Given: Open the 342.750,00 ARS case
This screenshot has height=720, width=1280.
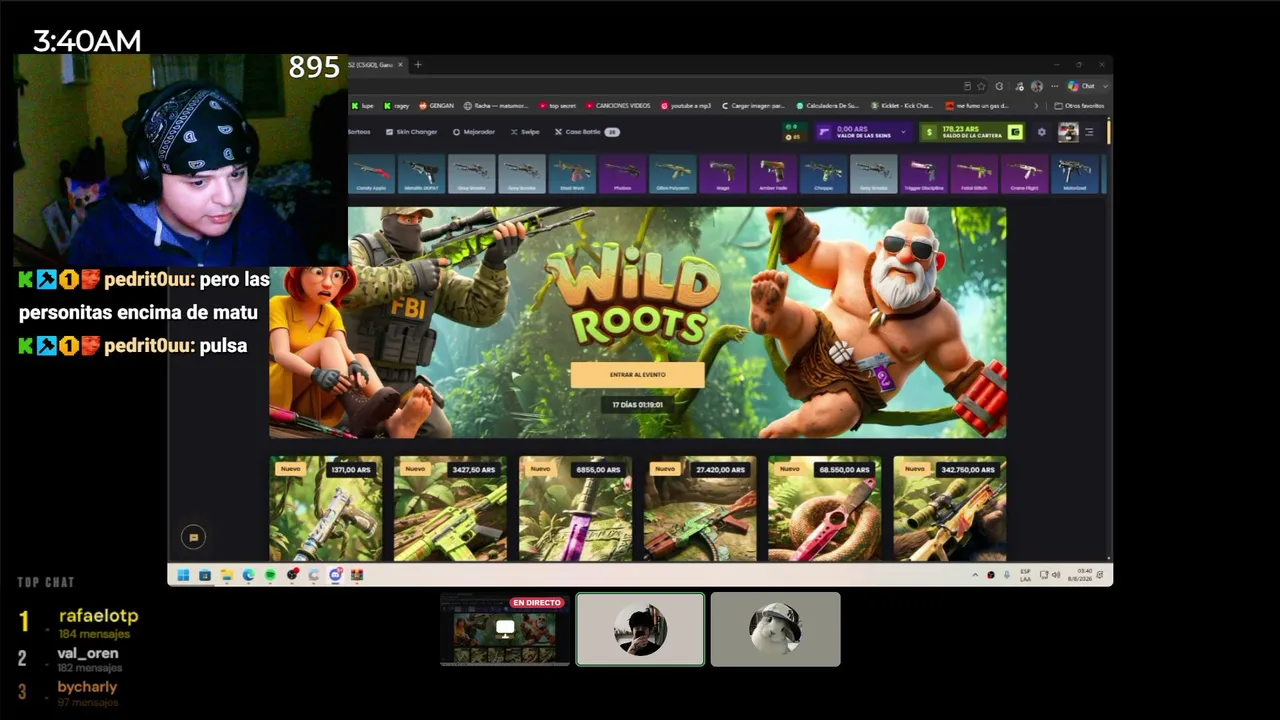Looking at the screenshot, I should point(950,508).
